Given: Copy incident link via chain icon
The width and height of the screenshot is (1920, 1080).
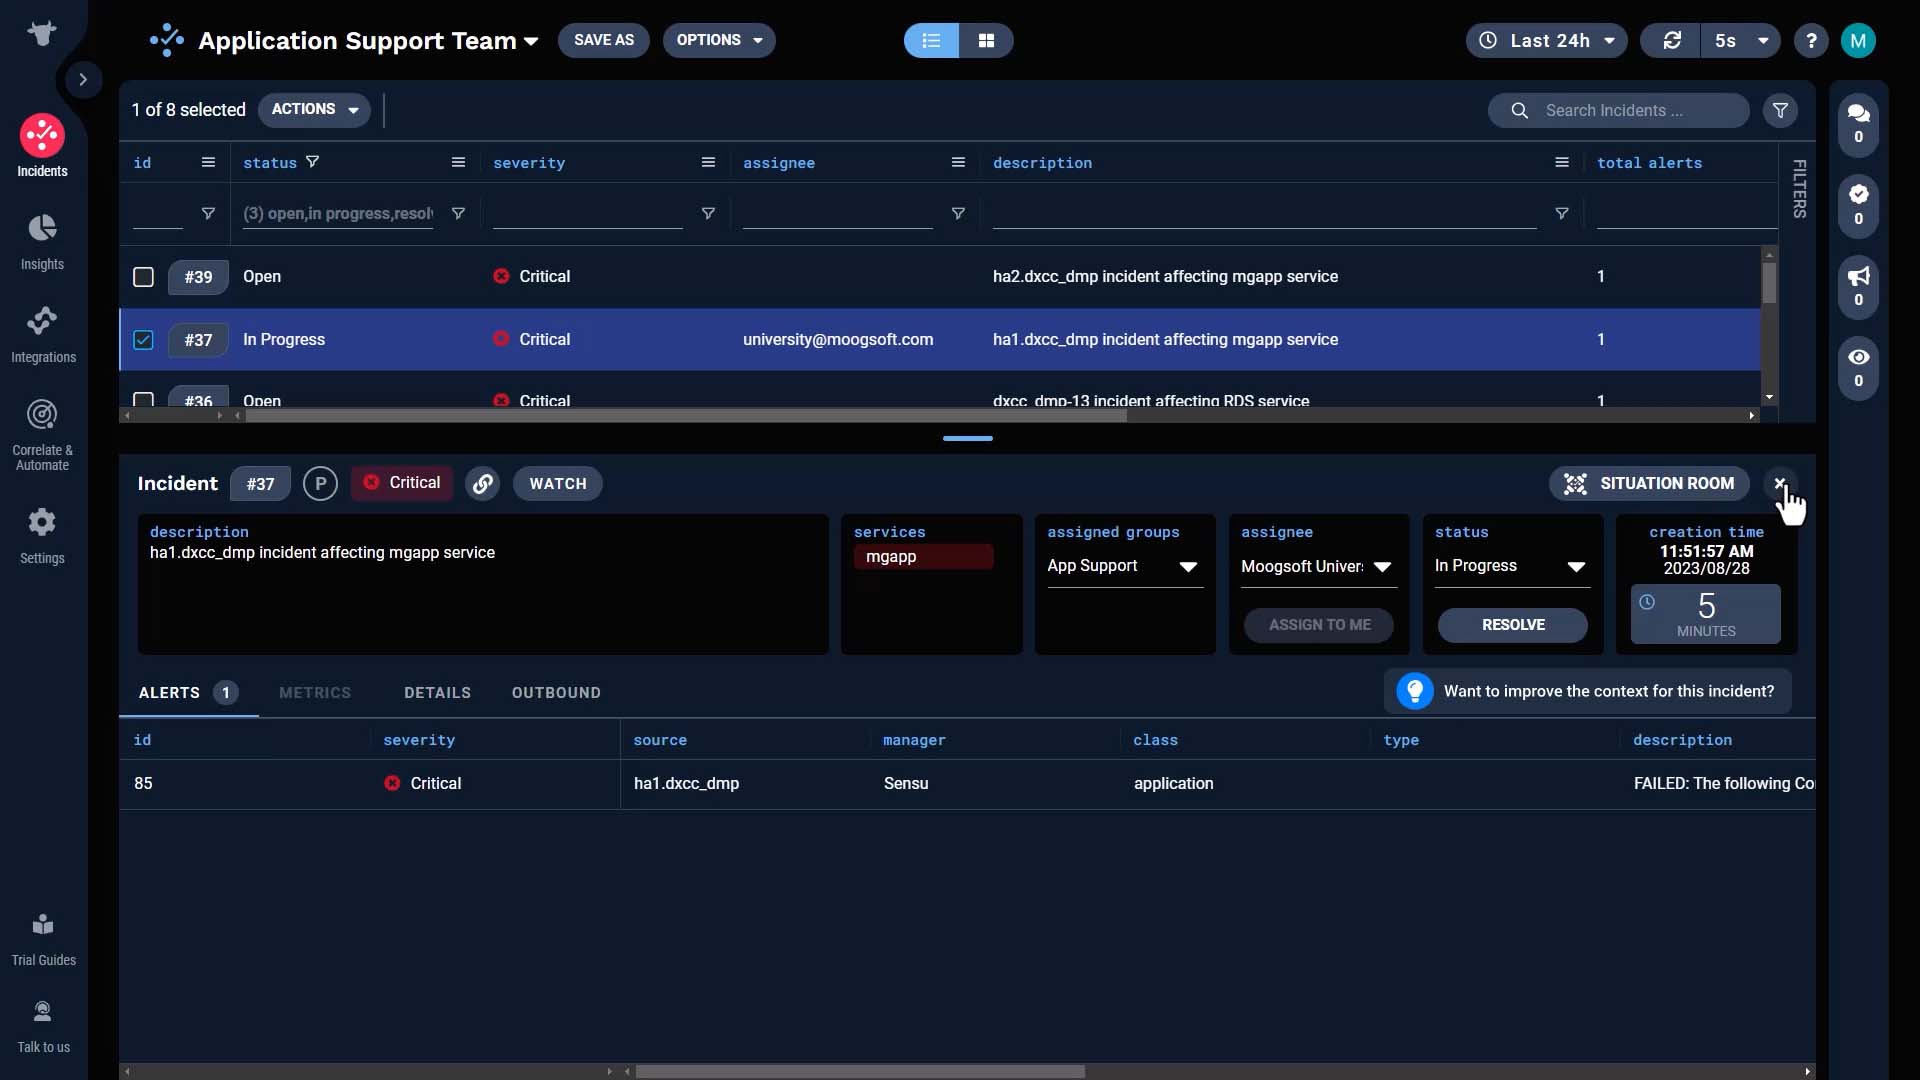Looking at the screenshot, I should [482, 483].
